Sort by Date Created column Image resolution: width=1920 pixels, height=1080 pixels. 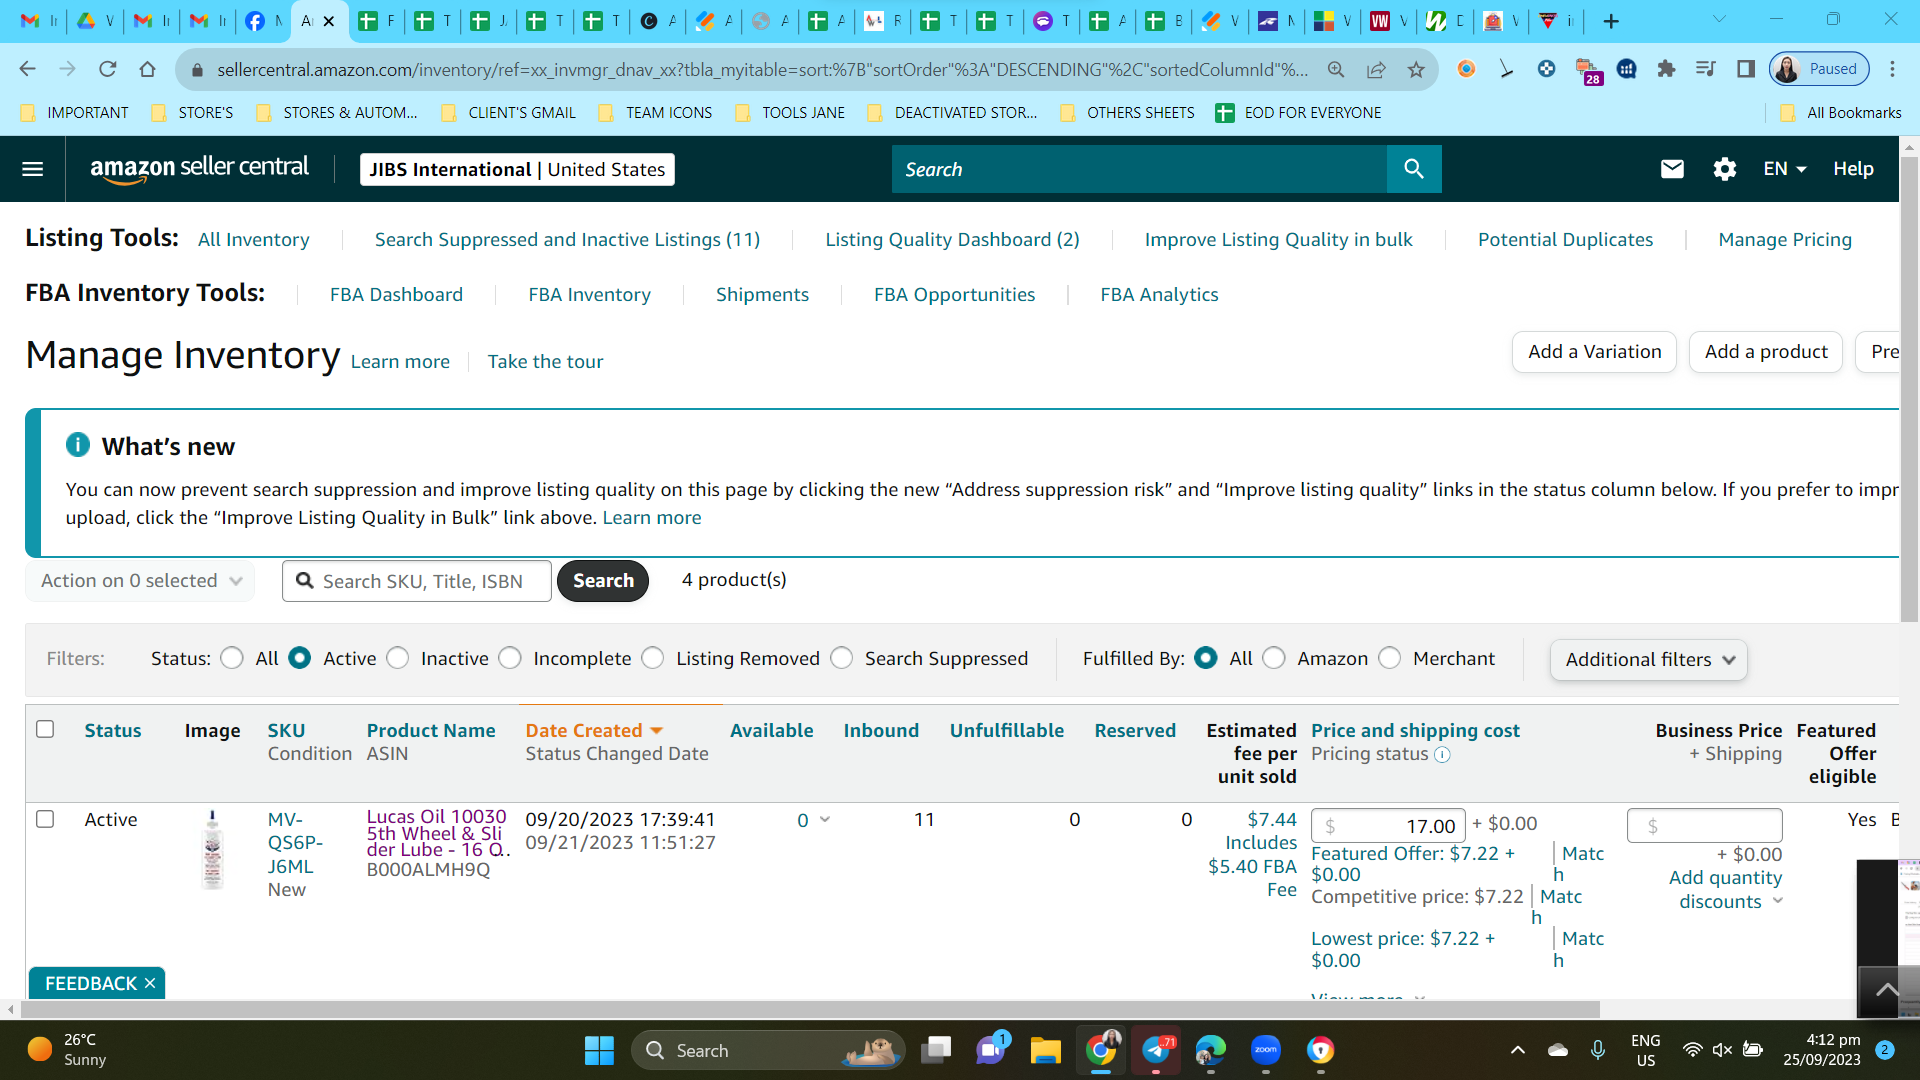[x=594, y=731]
